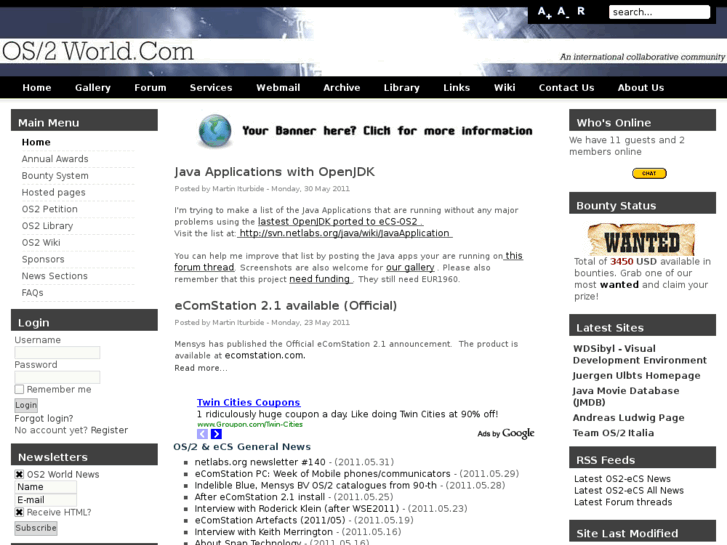Click the globe banner icon

tap(215, 131)
